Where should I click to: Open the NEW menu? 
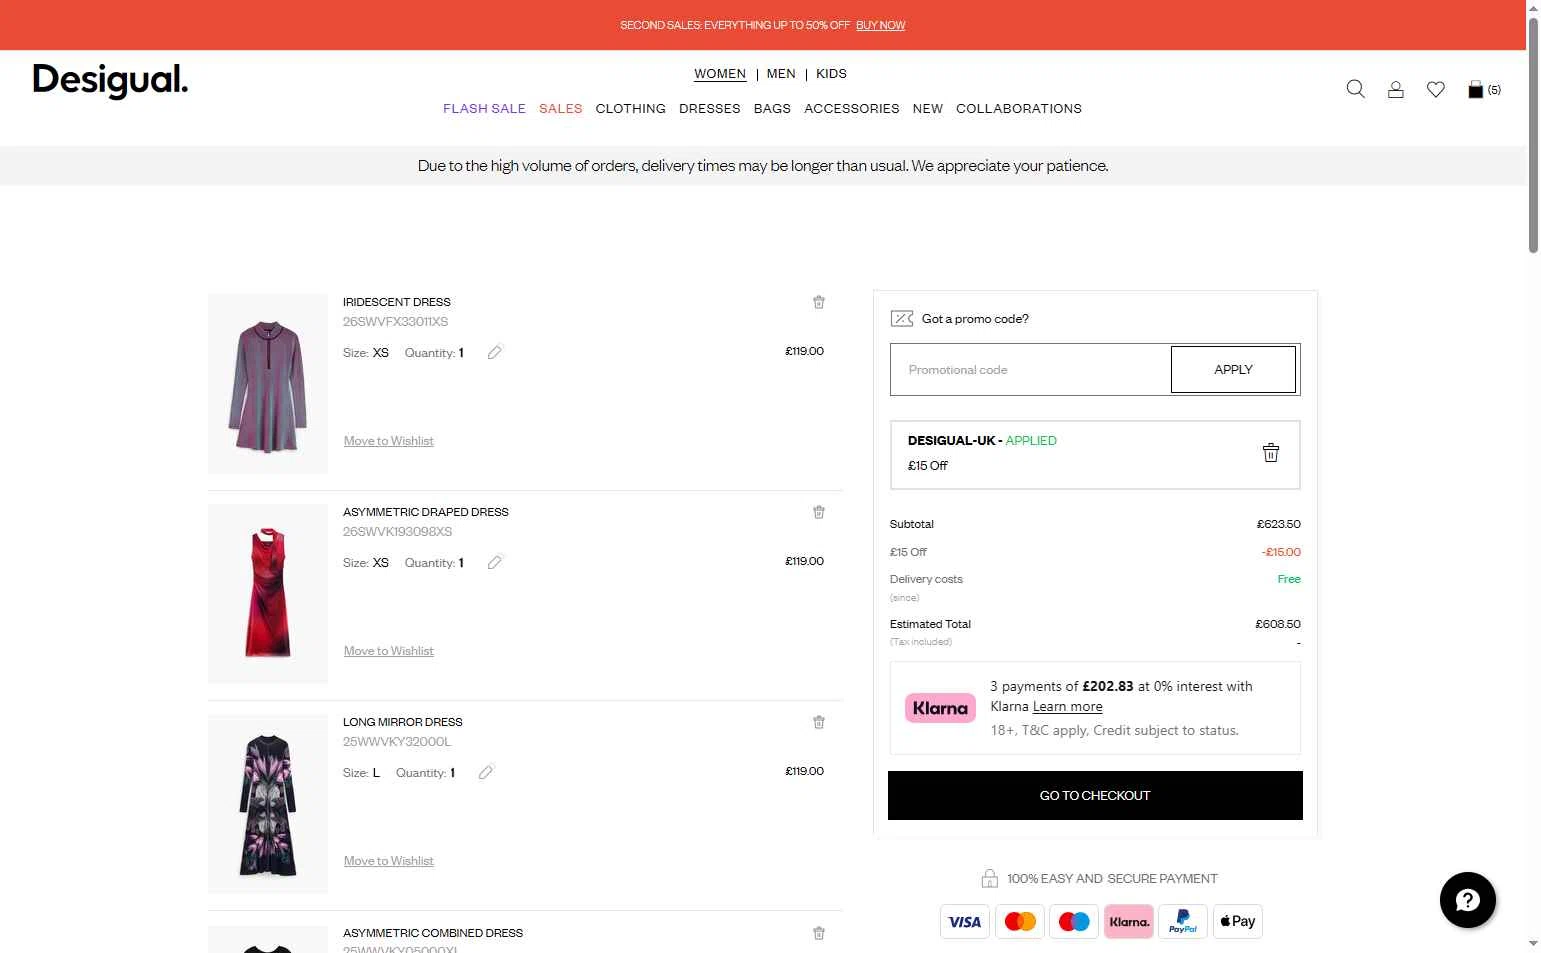927,108
